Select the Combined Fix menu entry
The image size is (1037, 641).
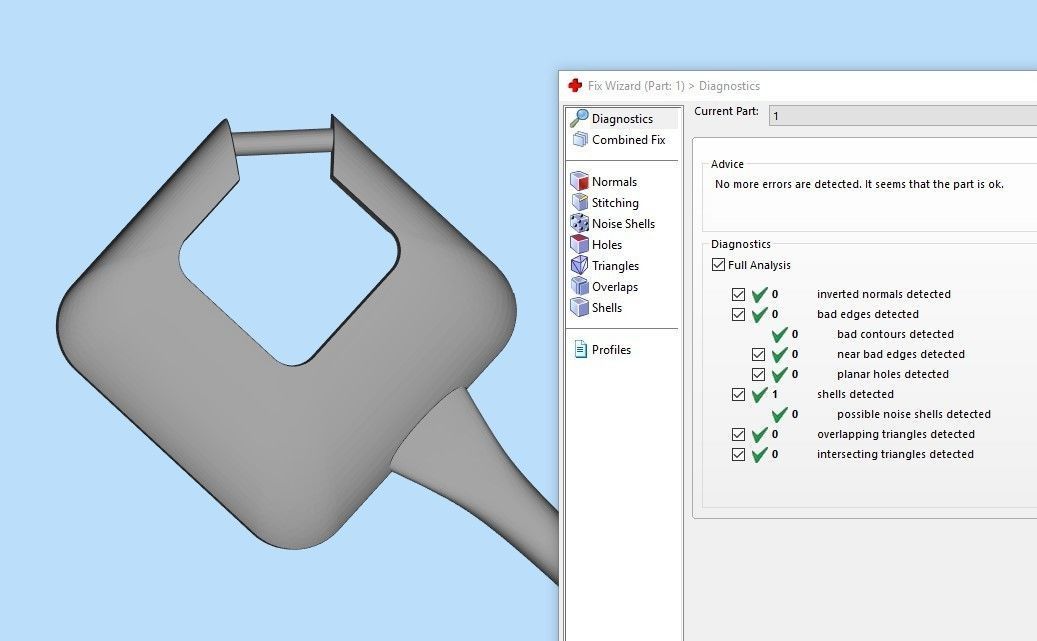[628, 140]
